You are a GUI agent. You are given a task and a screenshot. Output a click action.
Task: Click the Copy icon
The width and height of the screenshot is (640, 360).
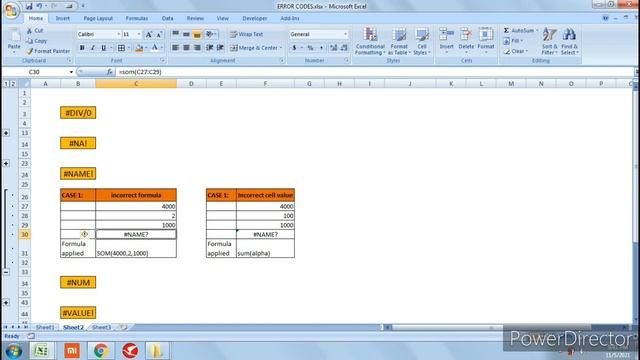click(x=29, y=41)
